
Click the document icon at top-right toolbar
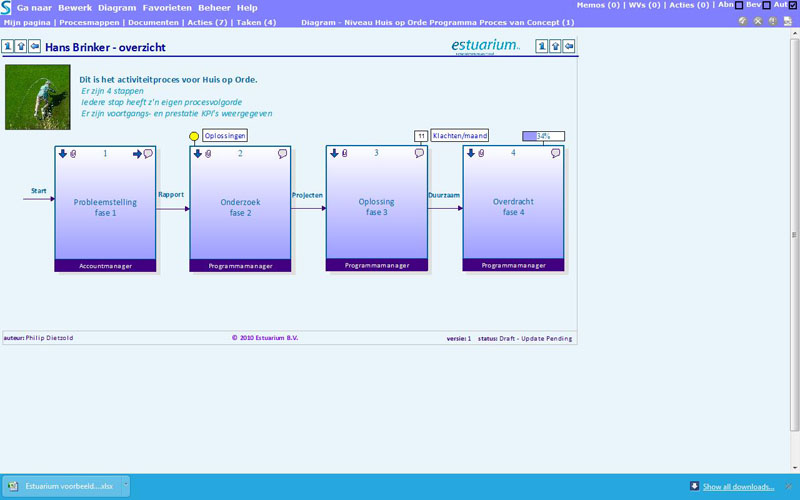pos(787,21)
